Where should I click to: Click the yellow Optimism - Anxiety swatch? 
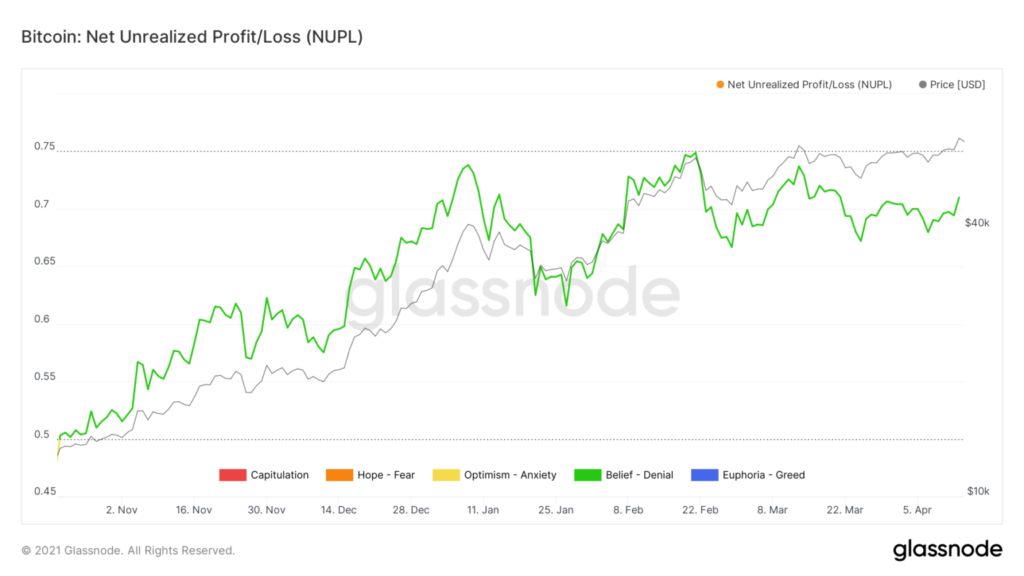[x=445, y=475]
